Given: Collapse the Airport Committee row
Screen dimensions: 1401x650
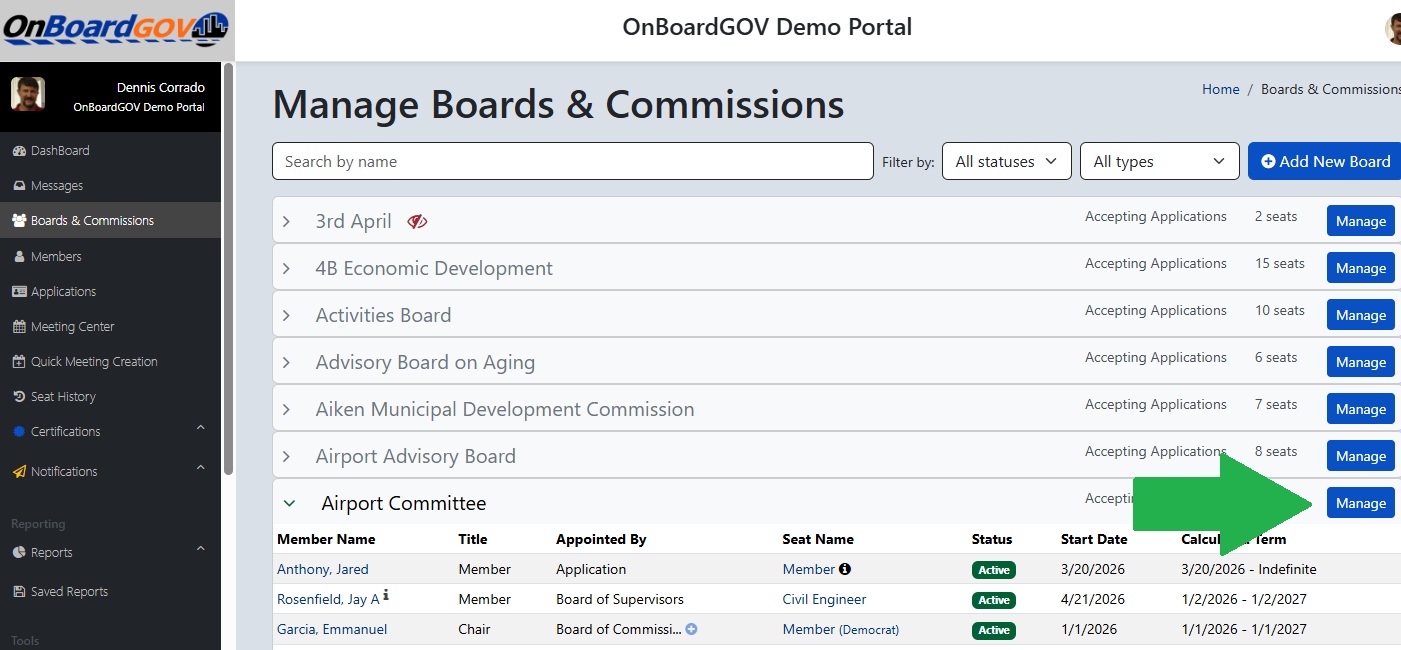Looking at the screenshot, I should coord(289,504).
